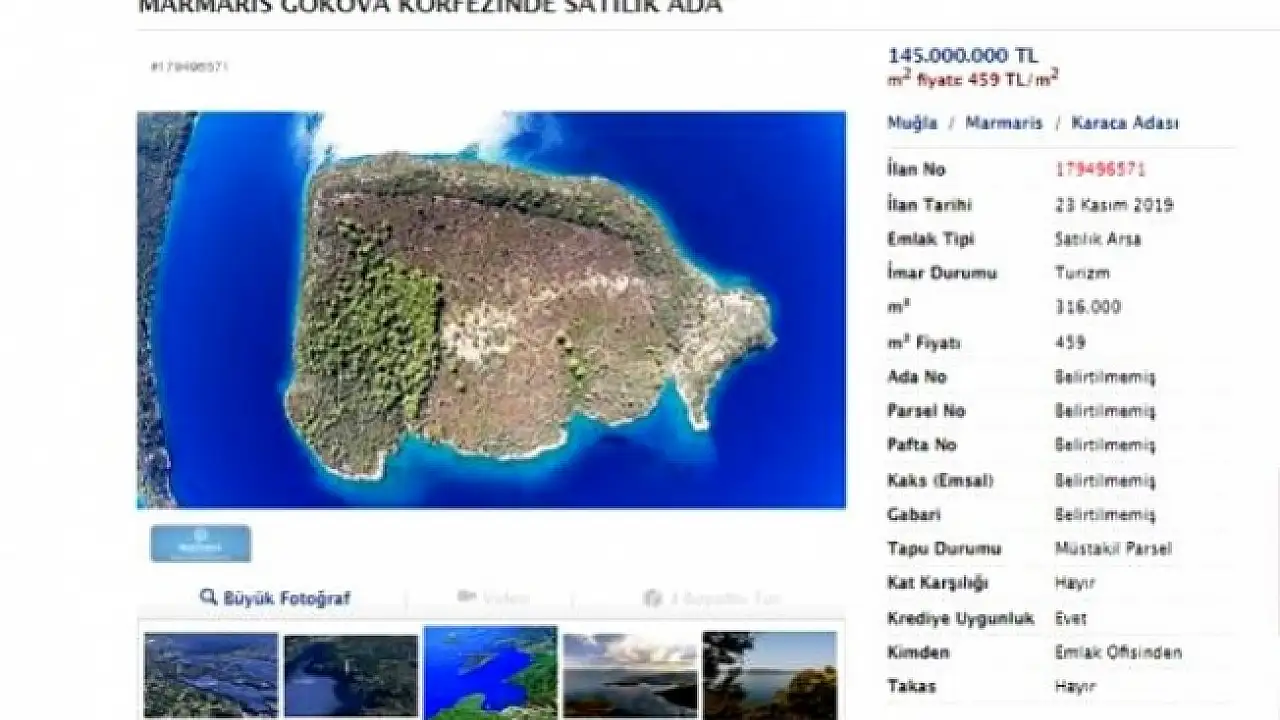Switch to the 3 Boyutlu Tur tab

pyautogui.click(x=711, y=598)
